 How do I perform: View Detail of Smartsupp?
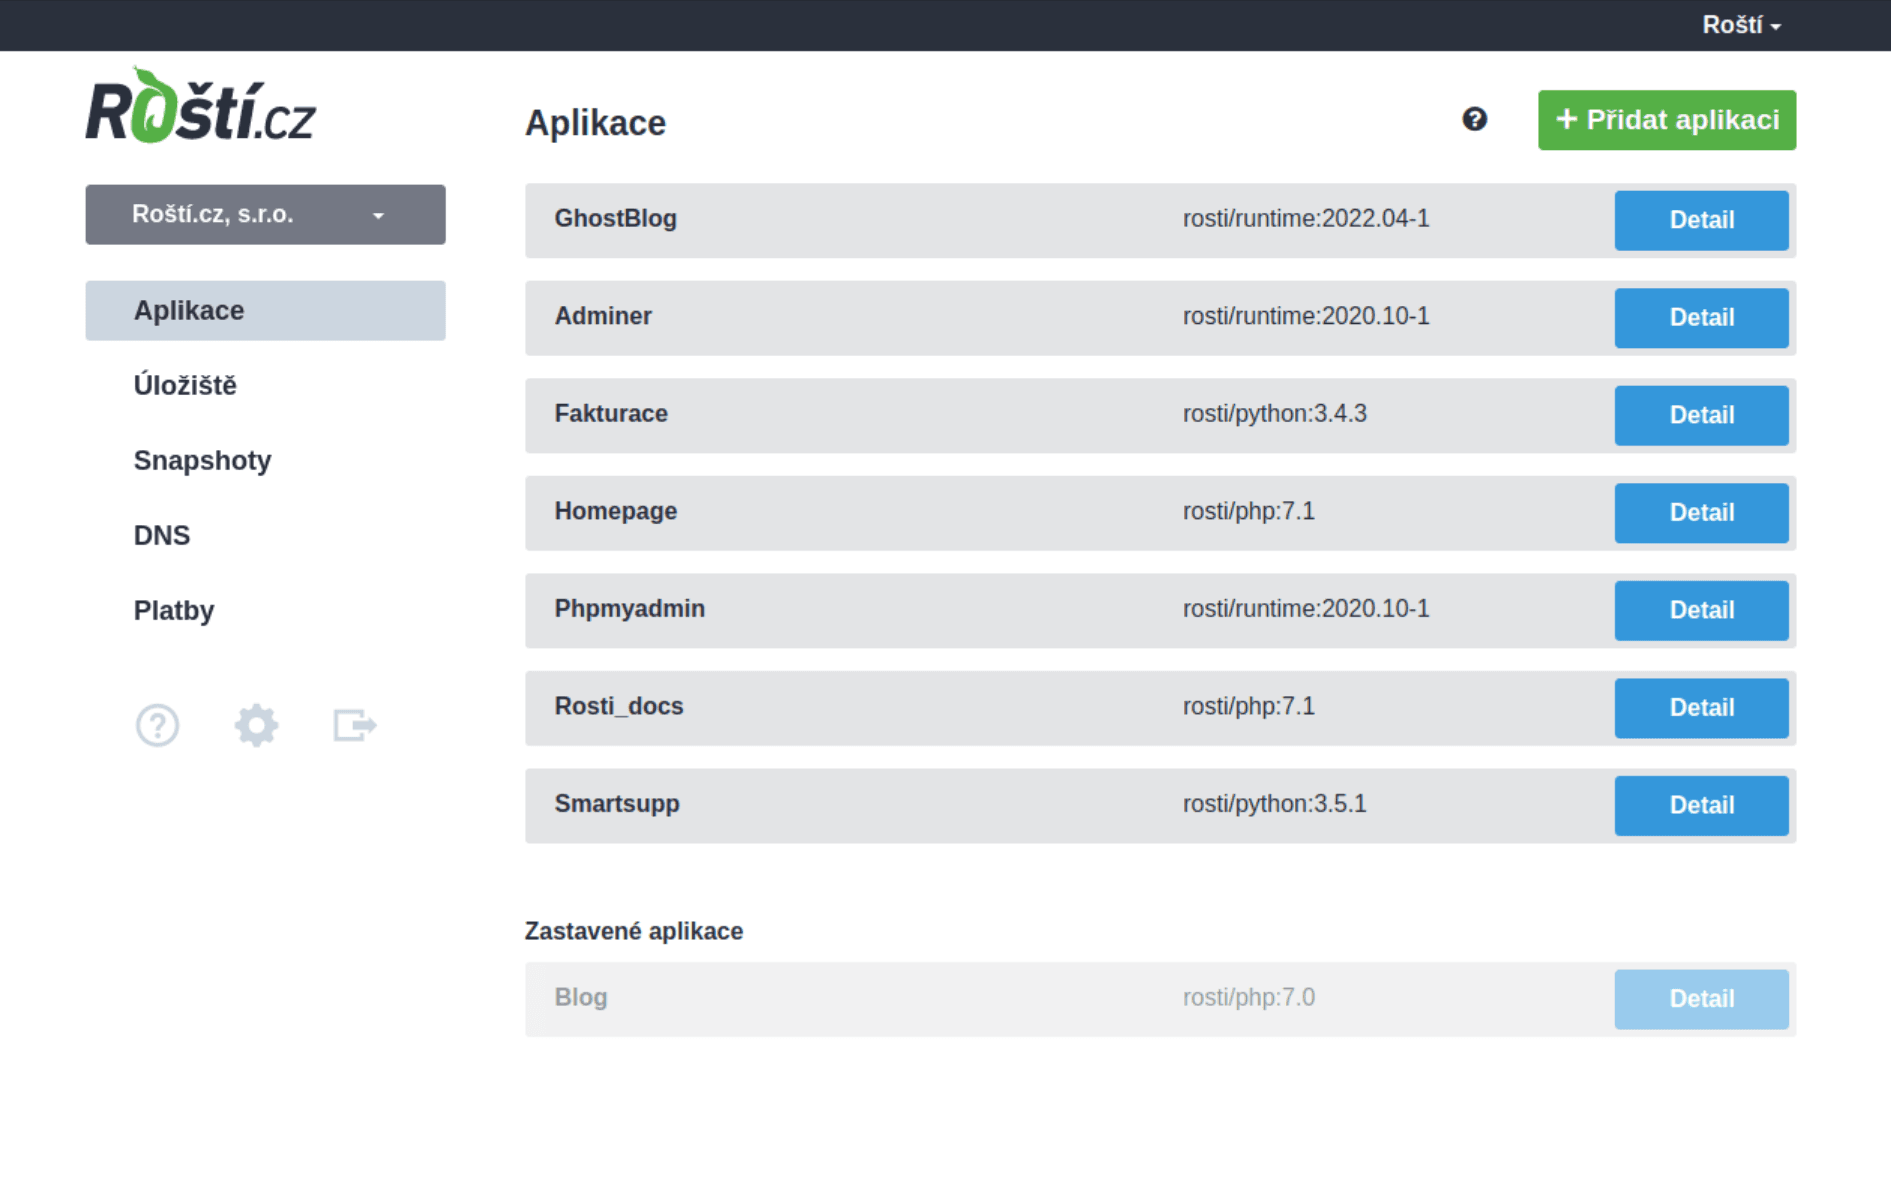tap(1701, 806)
